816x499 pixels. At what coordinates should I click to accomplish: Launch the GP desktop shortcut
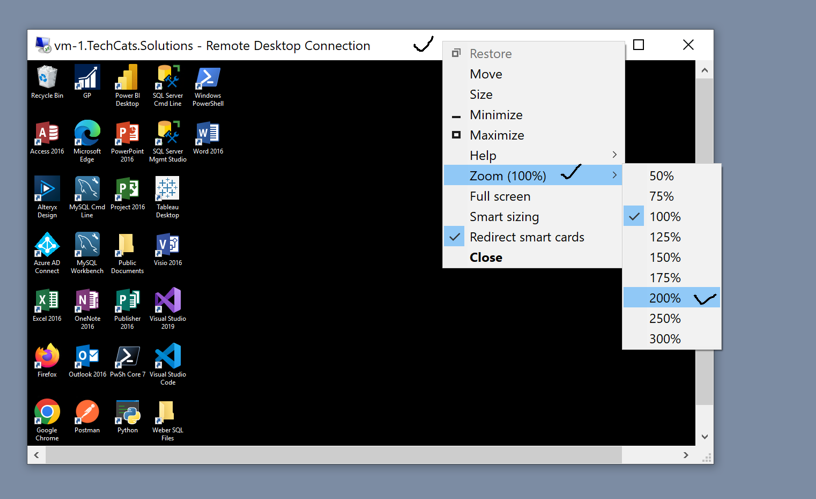[x=87, y=82]
